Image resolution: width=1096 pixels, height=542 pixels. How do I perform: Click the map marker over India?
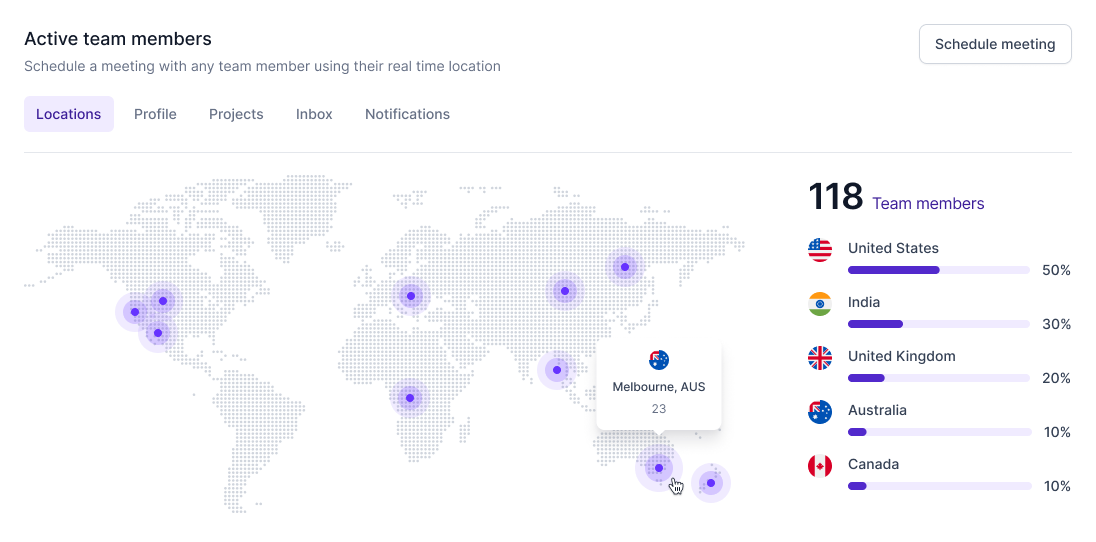pos(556,370)
